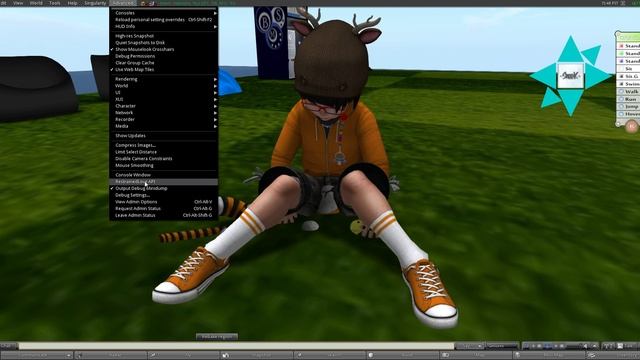Enable Limit Select Distance
This screenshot has height=360, width=640.
pyautogui.click(x=163, y=152)
